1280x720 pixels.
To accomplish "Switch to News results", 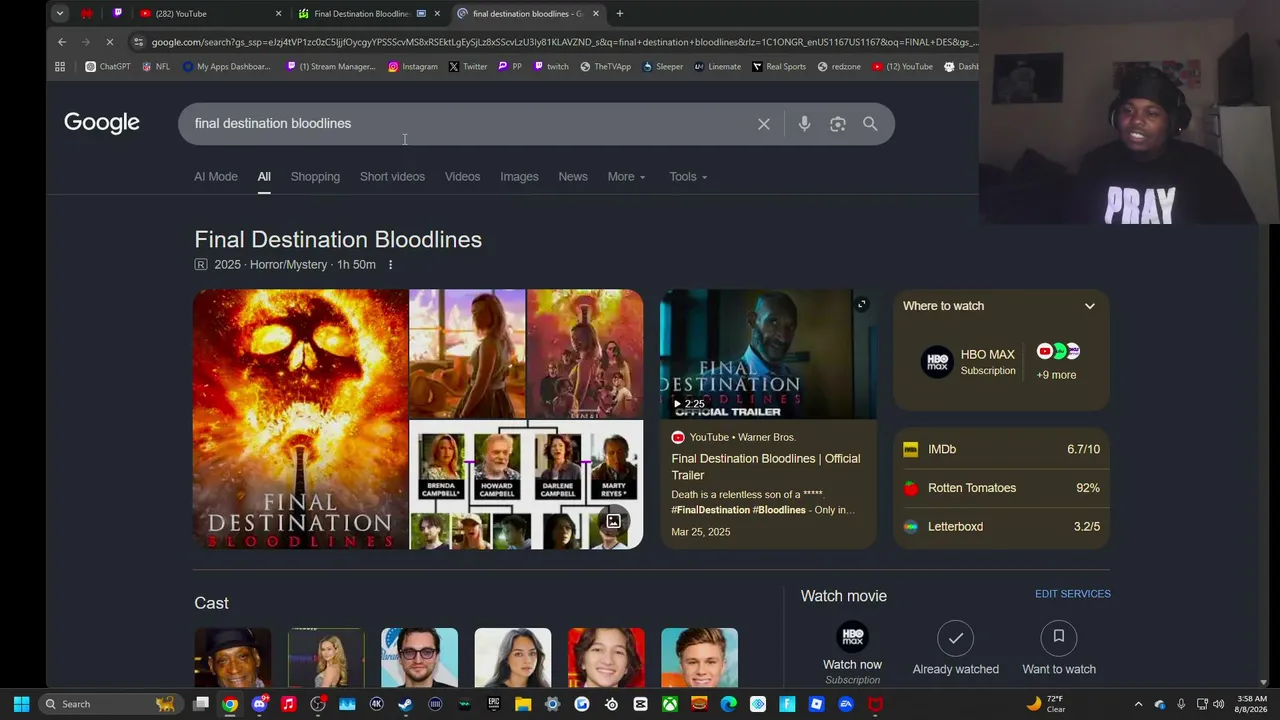I will coord(573,177).
